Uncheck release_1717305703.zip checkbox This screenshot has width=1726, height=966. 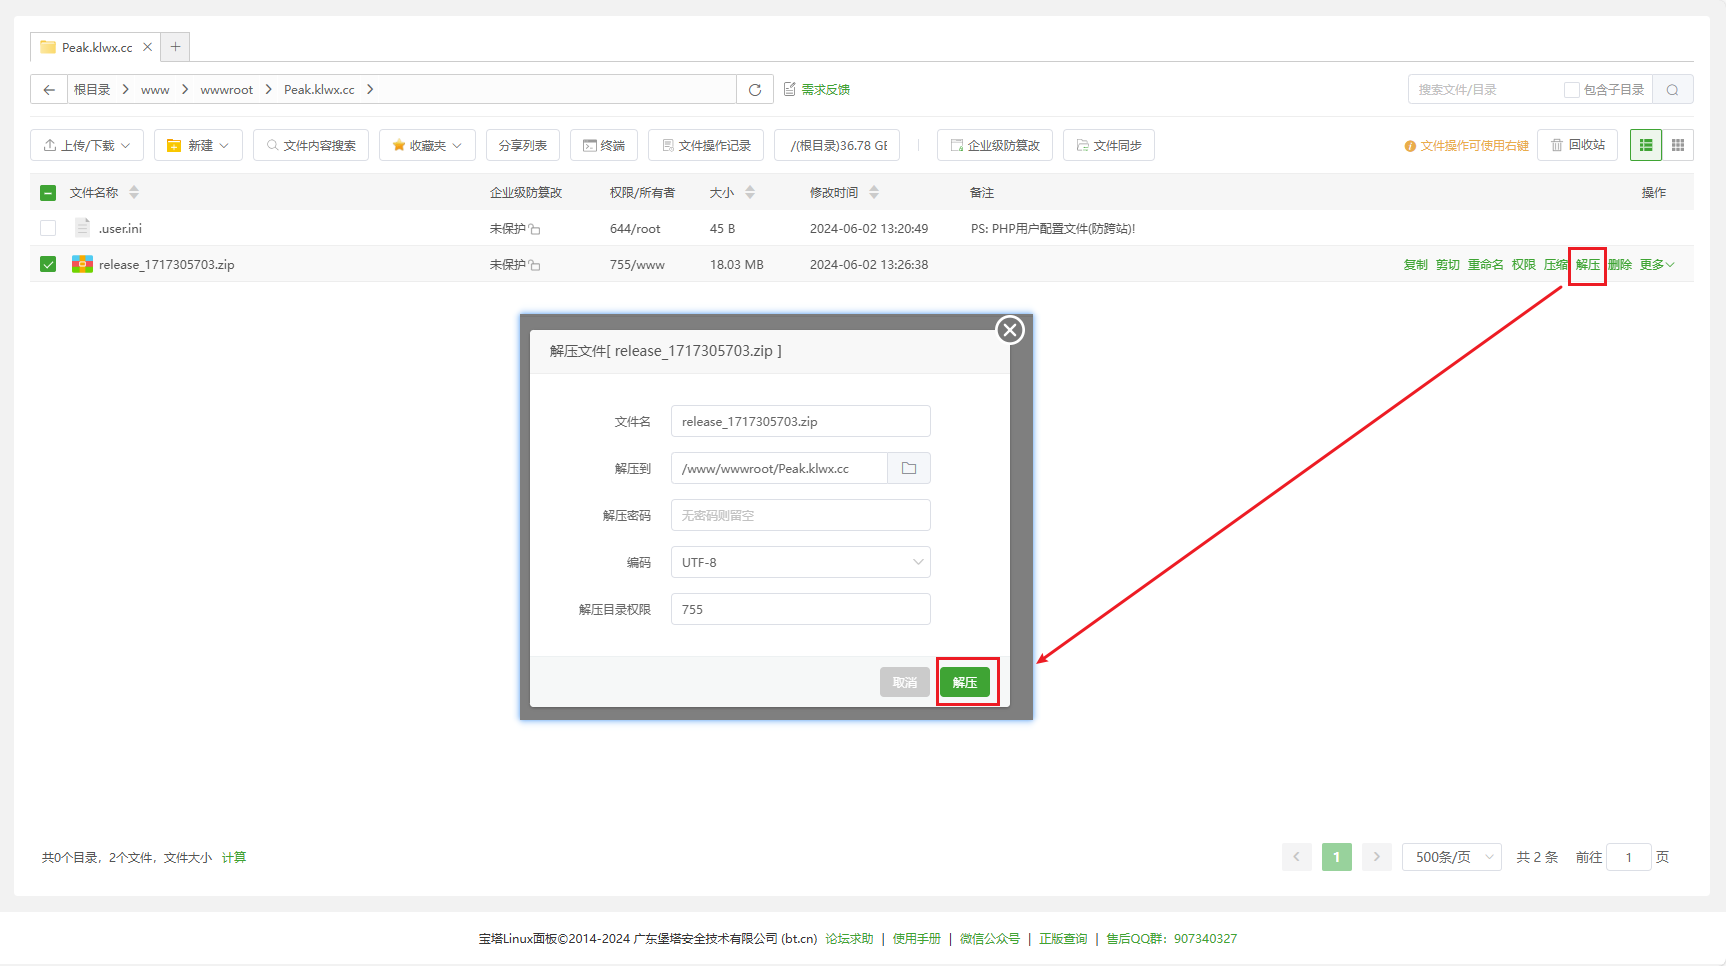[x=48, y=264]
